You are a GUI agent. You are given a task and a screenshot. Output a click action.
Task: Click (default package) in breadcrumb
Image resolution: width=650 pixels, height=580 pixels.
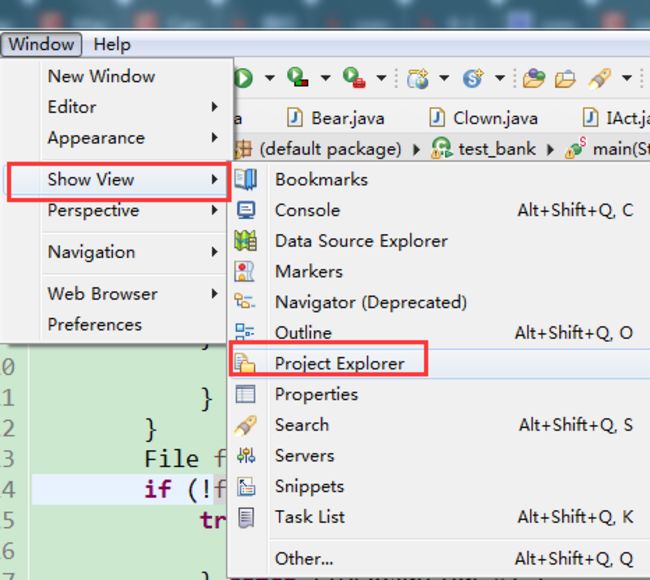[x=330, y=148]
